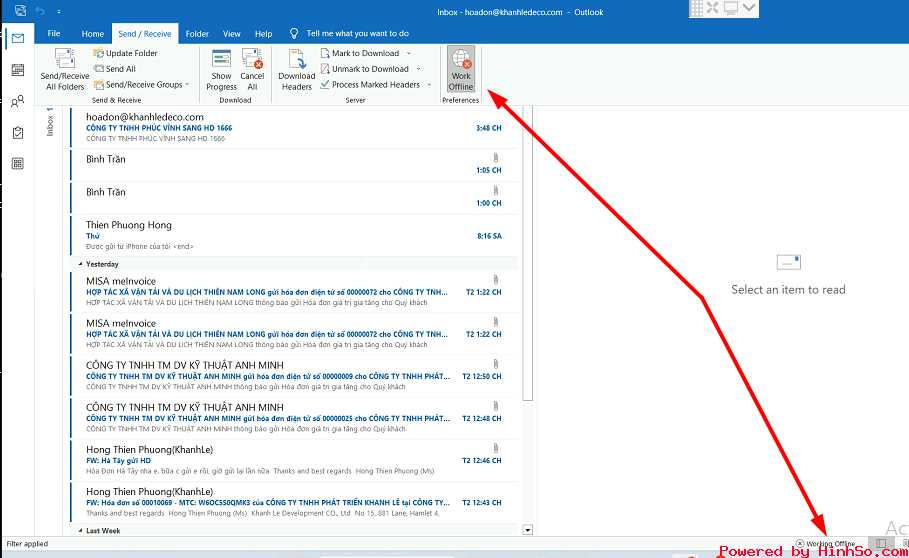This screenshot has height=558, width=909.
Task: Open the View ribbon tab
Action: click(231, 34)
